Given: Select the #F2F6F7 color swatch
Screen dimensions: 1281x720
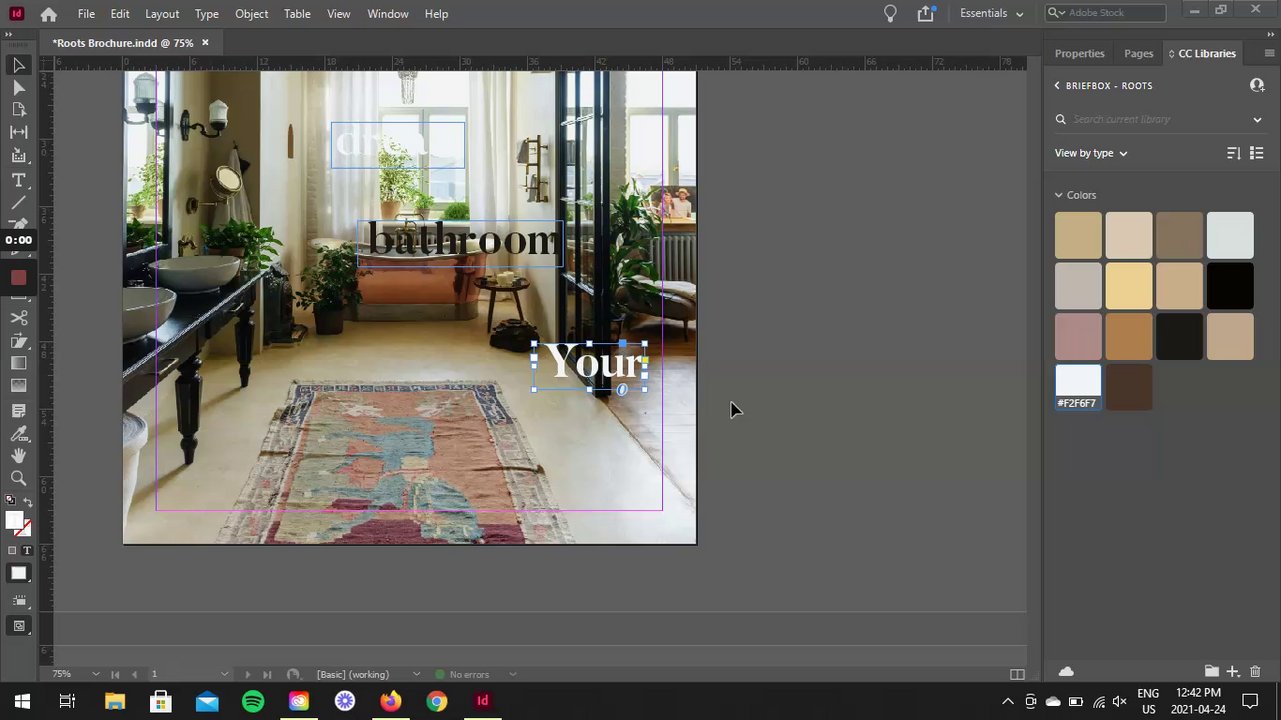Looking at the screenshot, I should point(1078,385).
